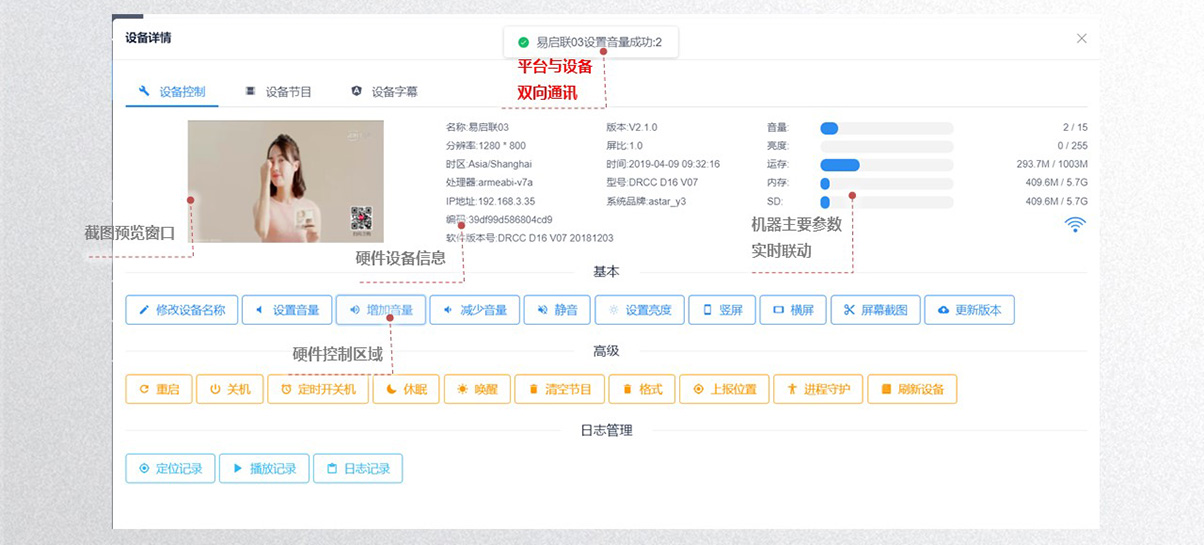Click the 上报位置 report location button
1204x545 pixels.
point(724,389)
